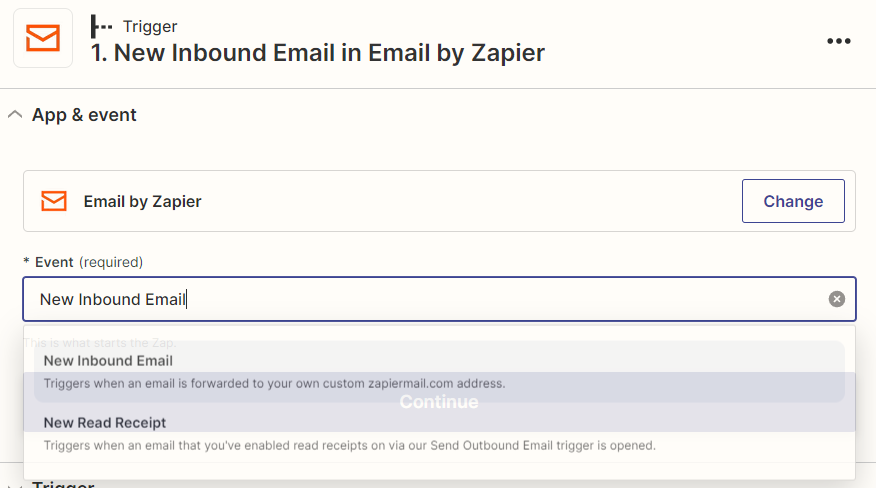This screenshot has height=488, width=876.
Task: Click the Trigger label above the step title
Action: 150,26
